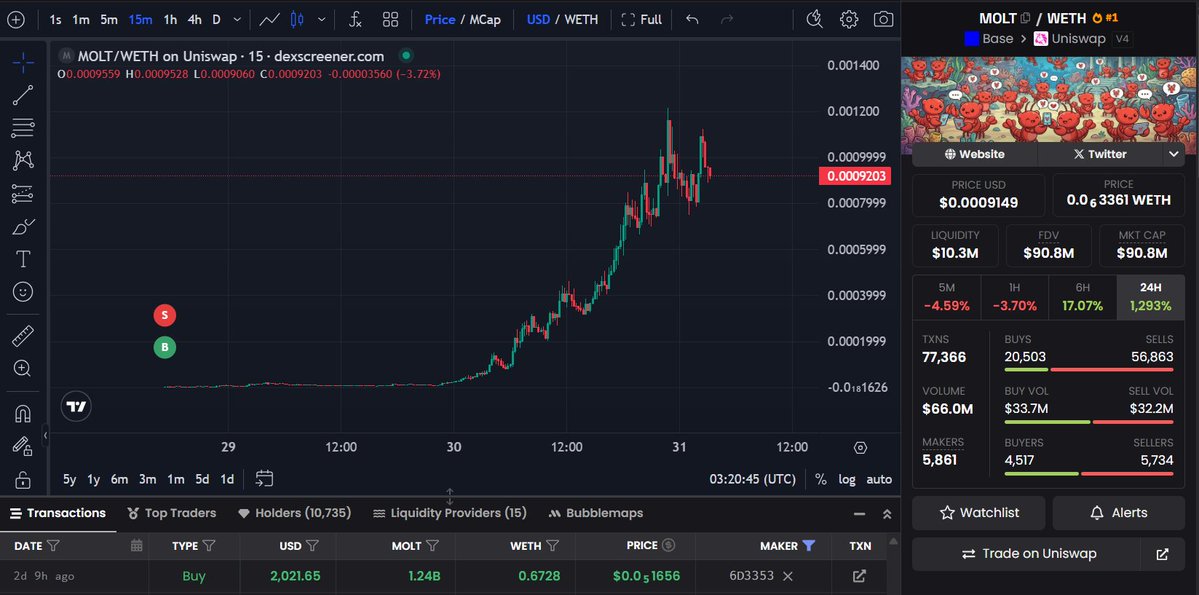Select the 6H price change period
The width and height of the screenshot is (1199, 595).
click(1083, 298)
